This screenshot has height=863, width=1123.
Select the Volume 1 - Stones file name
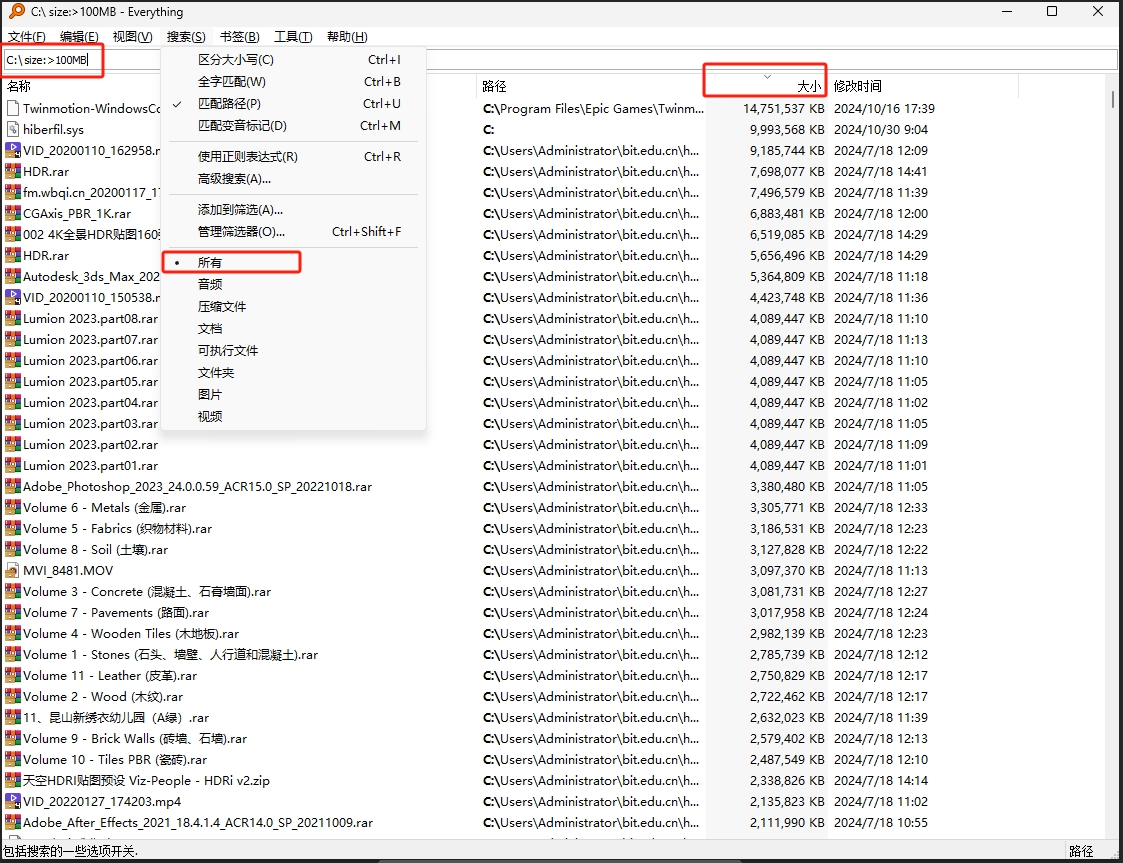coord(170,655)
